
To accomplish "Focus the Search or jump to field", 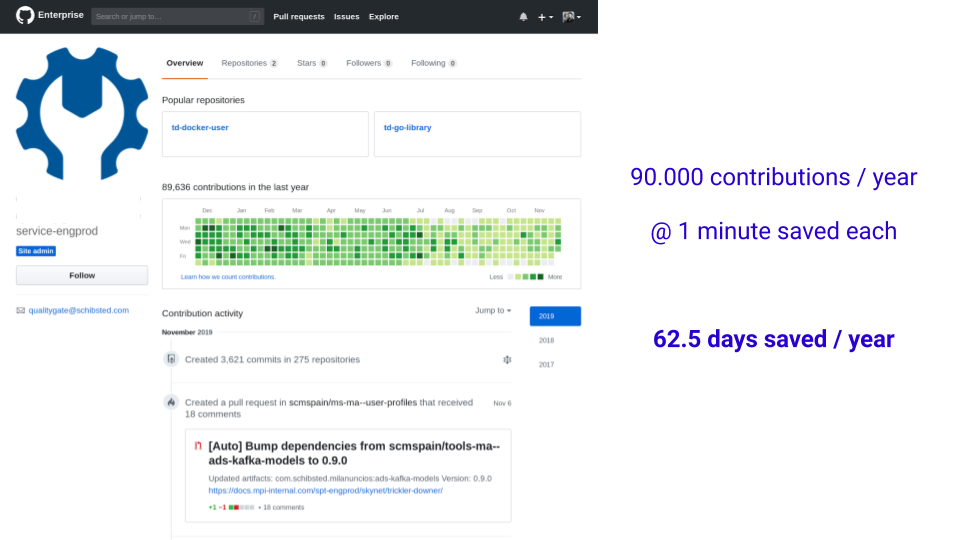I will (x=170, y=17).
